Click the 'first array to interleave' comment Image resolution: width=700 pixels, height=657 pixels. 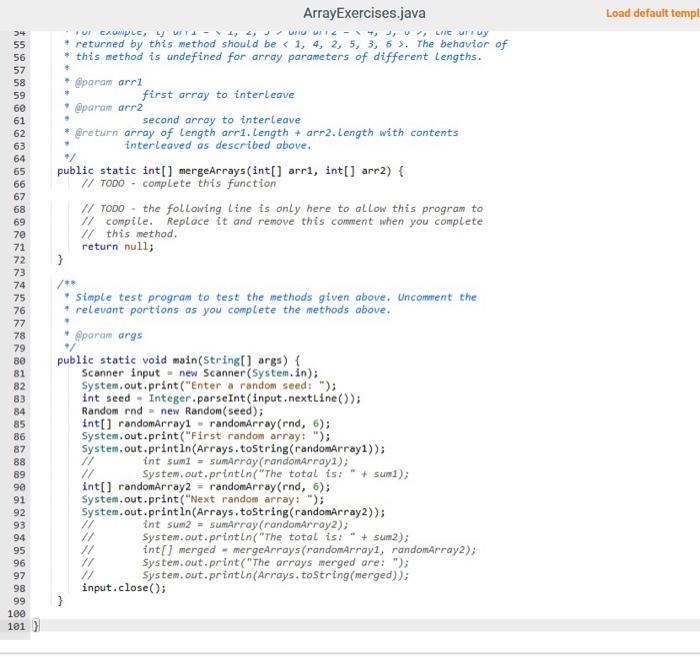218,95
